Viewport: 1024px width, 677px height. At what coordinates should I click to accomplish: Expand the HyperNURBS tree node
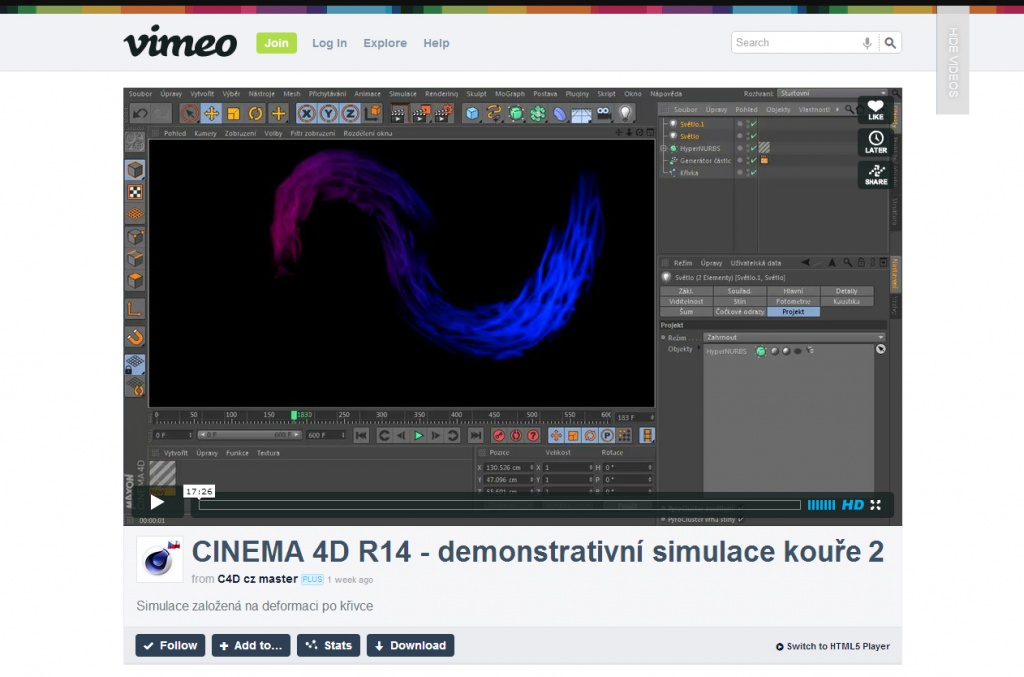[x=664, y=148]
